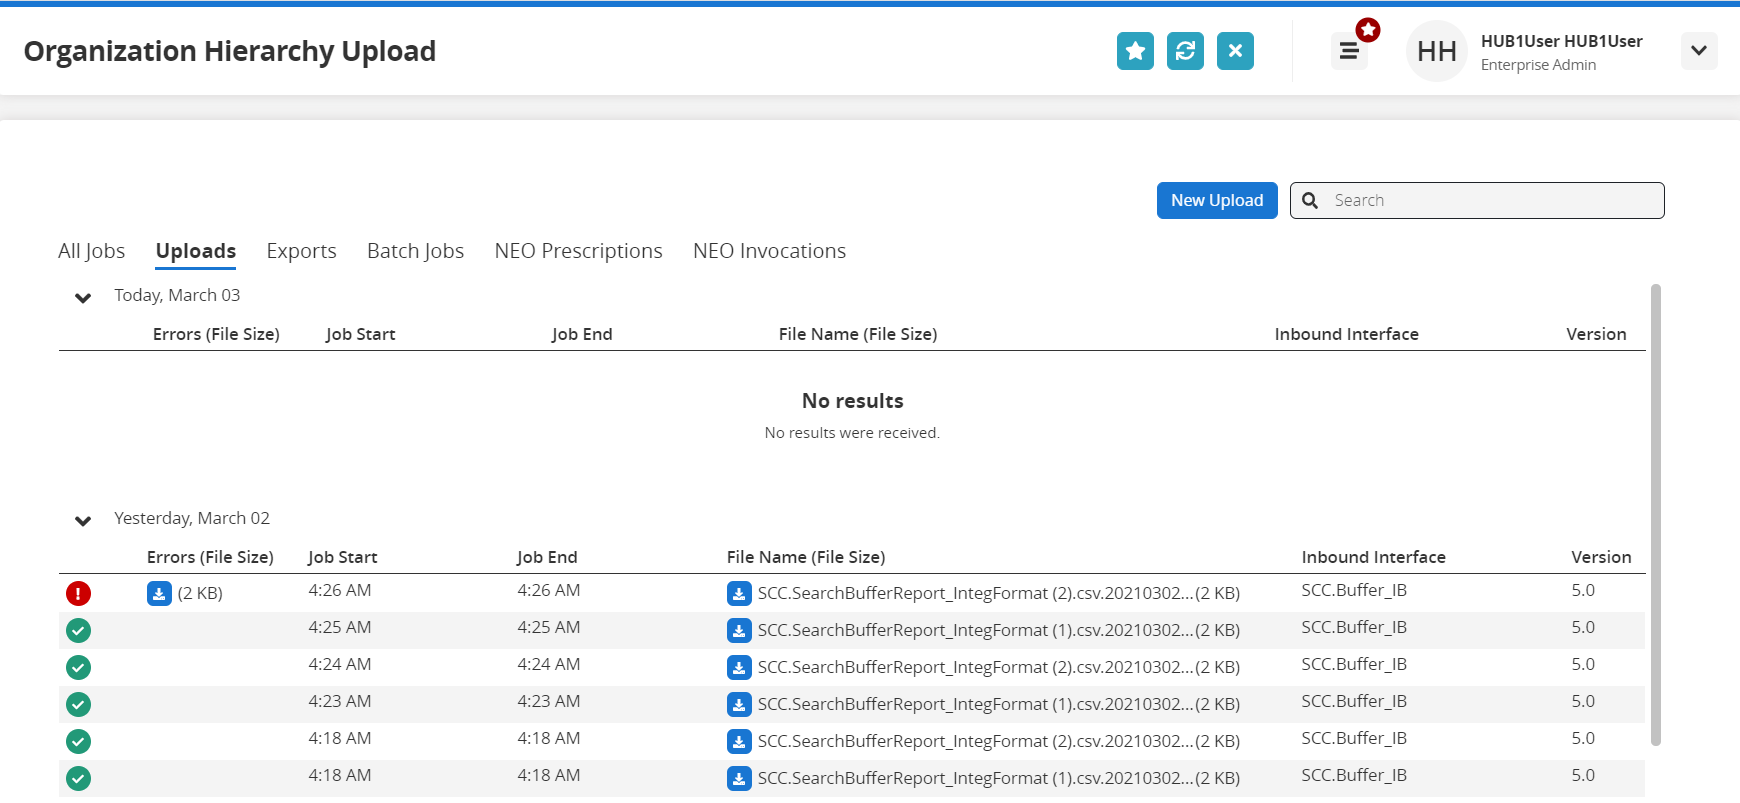
Task: Click the star favorite icon in header
Action: tap(1135, 51)
